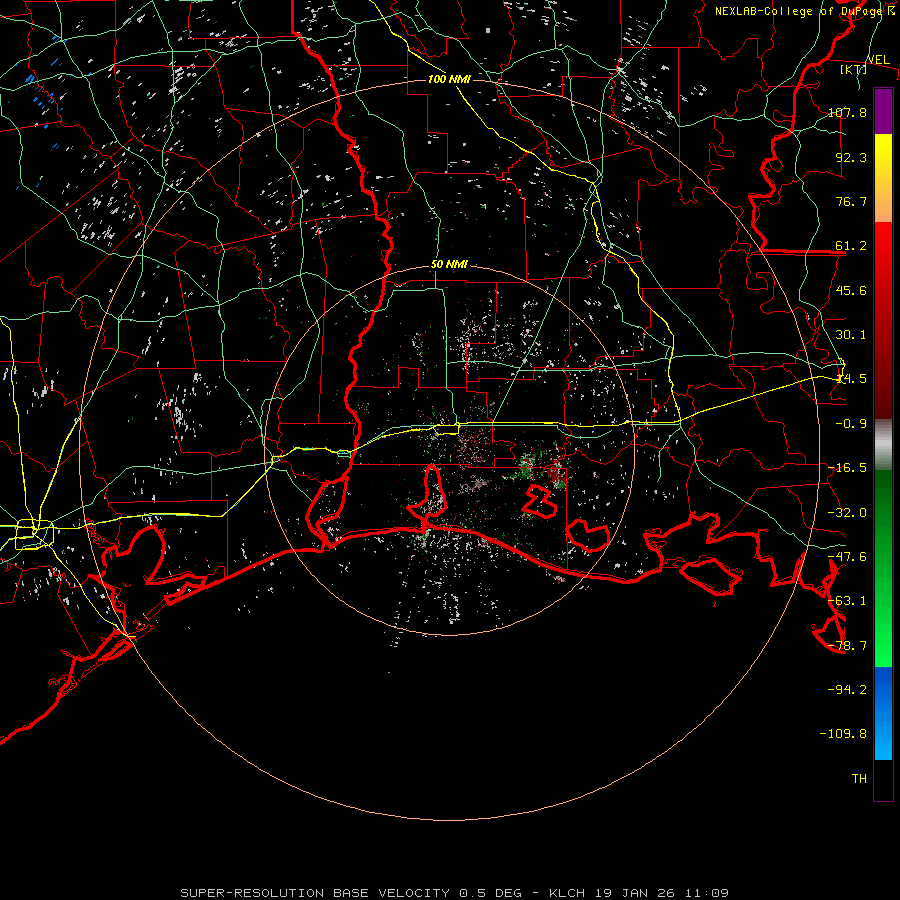The width and height of the screenshot is (900, 900).
Task: Click the -47.6 legend value
Action: coord(847,557)
